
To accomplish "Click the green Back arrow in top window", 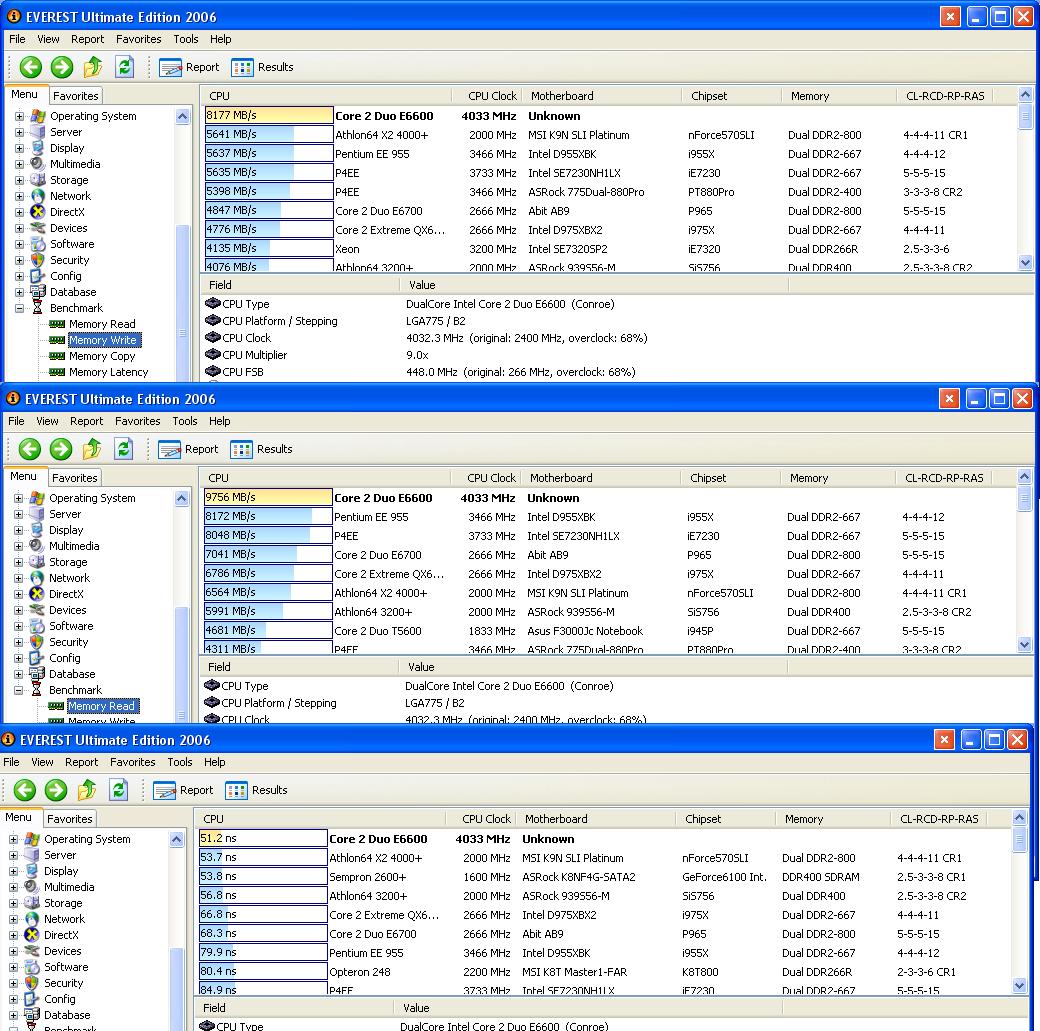I will pos(31,67).
